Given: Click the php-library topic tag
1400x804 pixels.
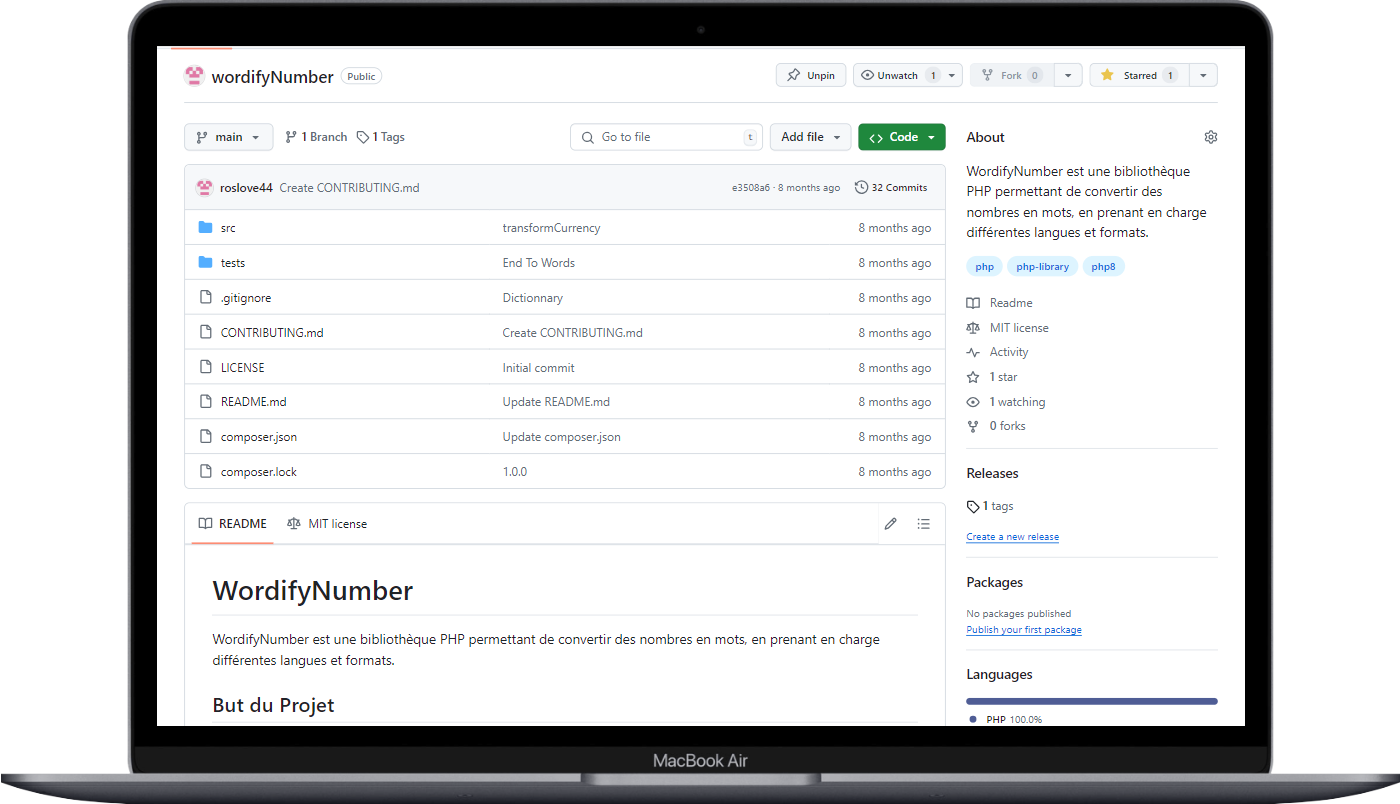Looking at the screenshot, I should point(1043,267).
